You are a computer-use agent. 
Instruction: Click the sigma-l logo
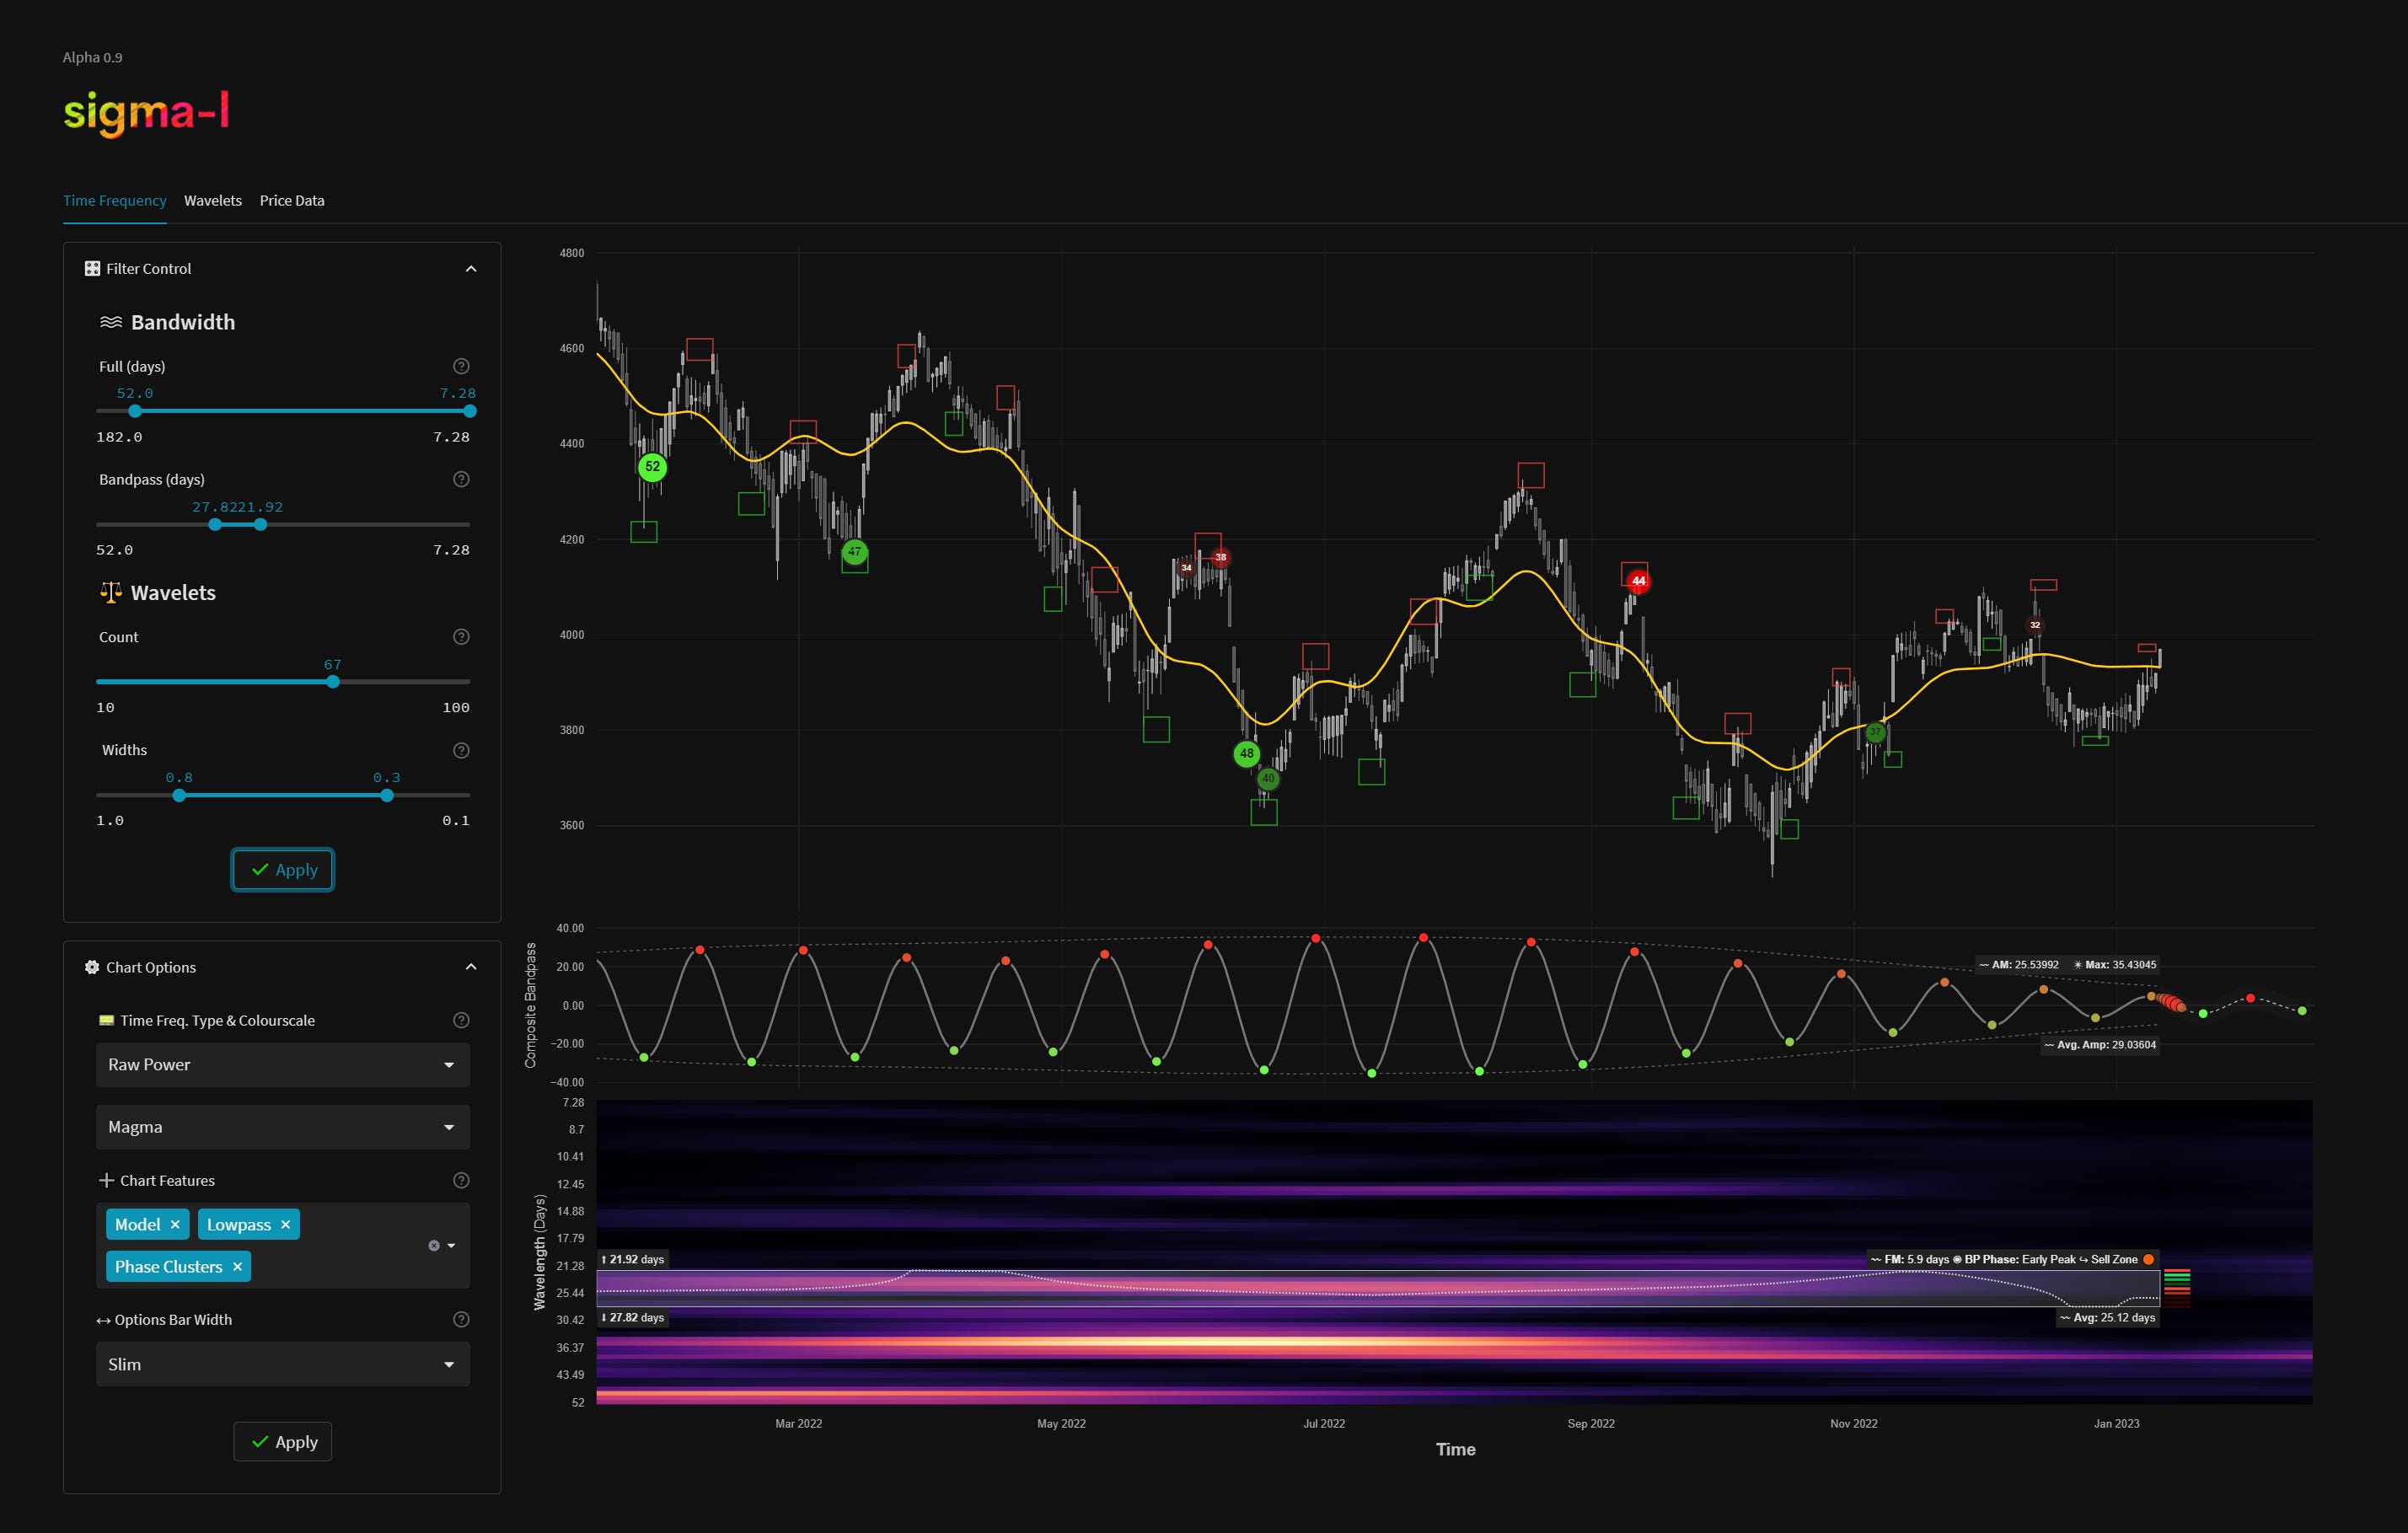(146, 113)
